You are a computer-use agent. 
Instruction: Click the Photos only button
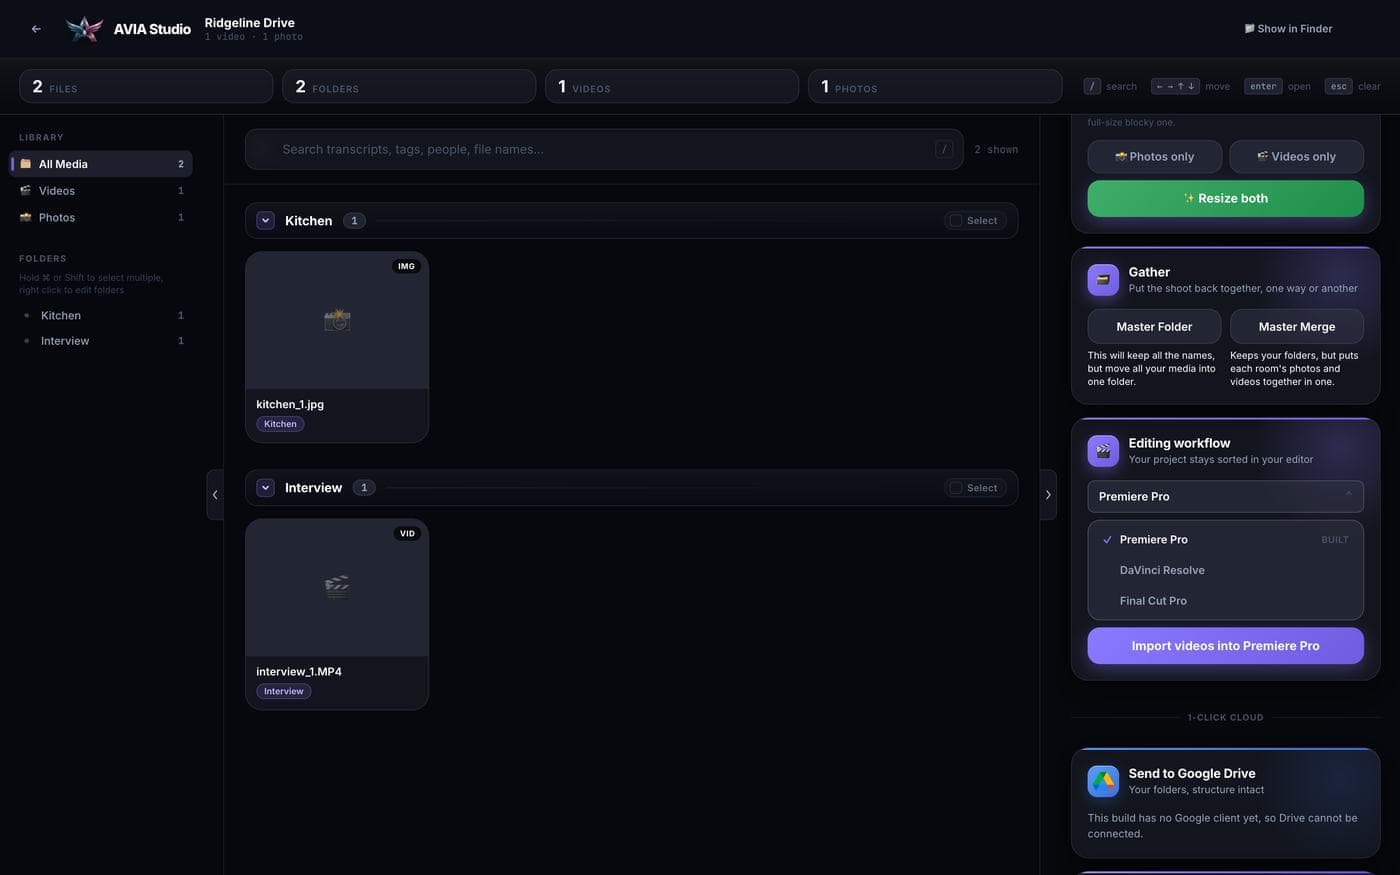pos(1154,157)
